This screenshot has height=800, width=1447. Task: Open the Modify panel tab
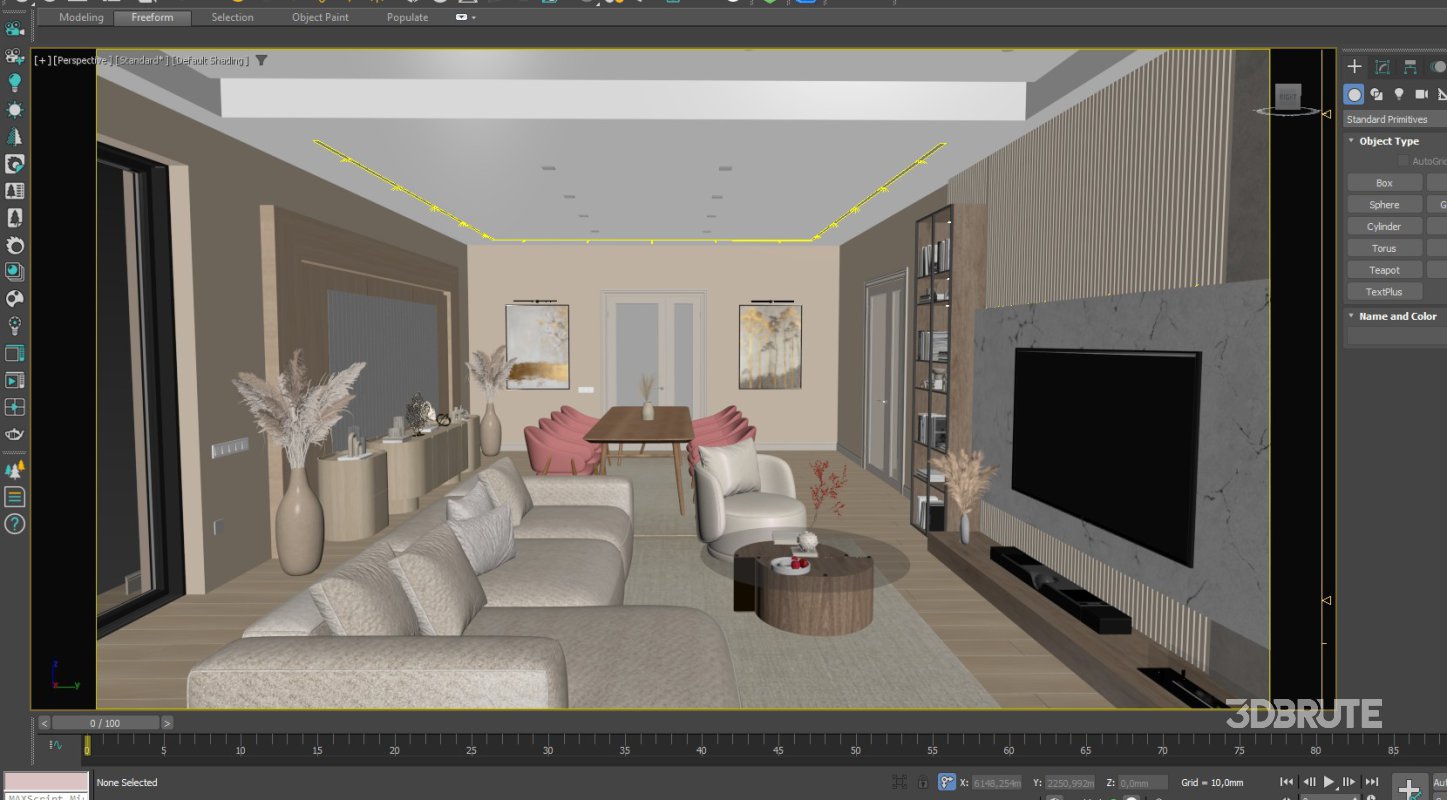coord(1382,66)
